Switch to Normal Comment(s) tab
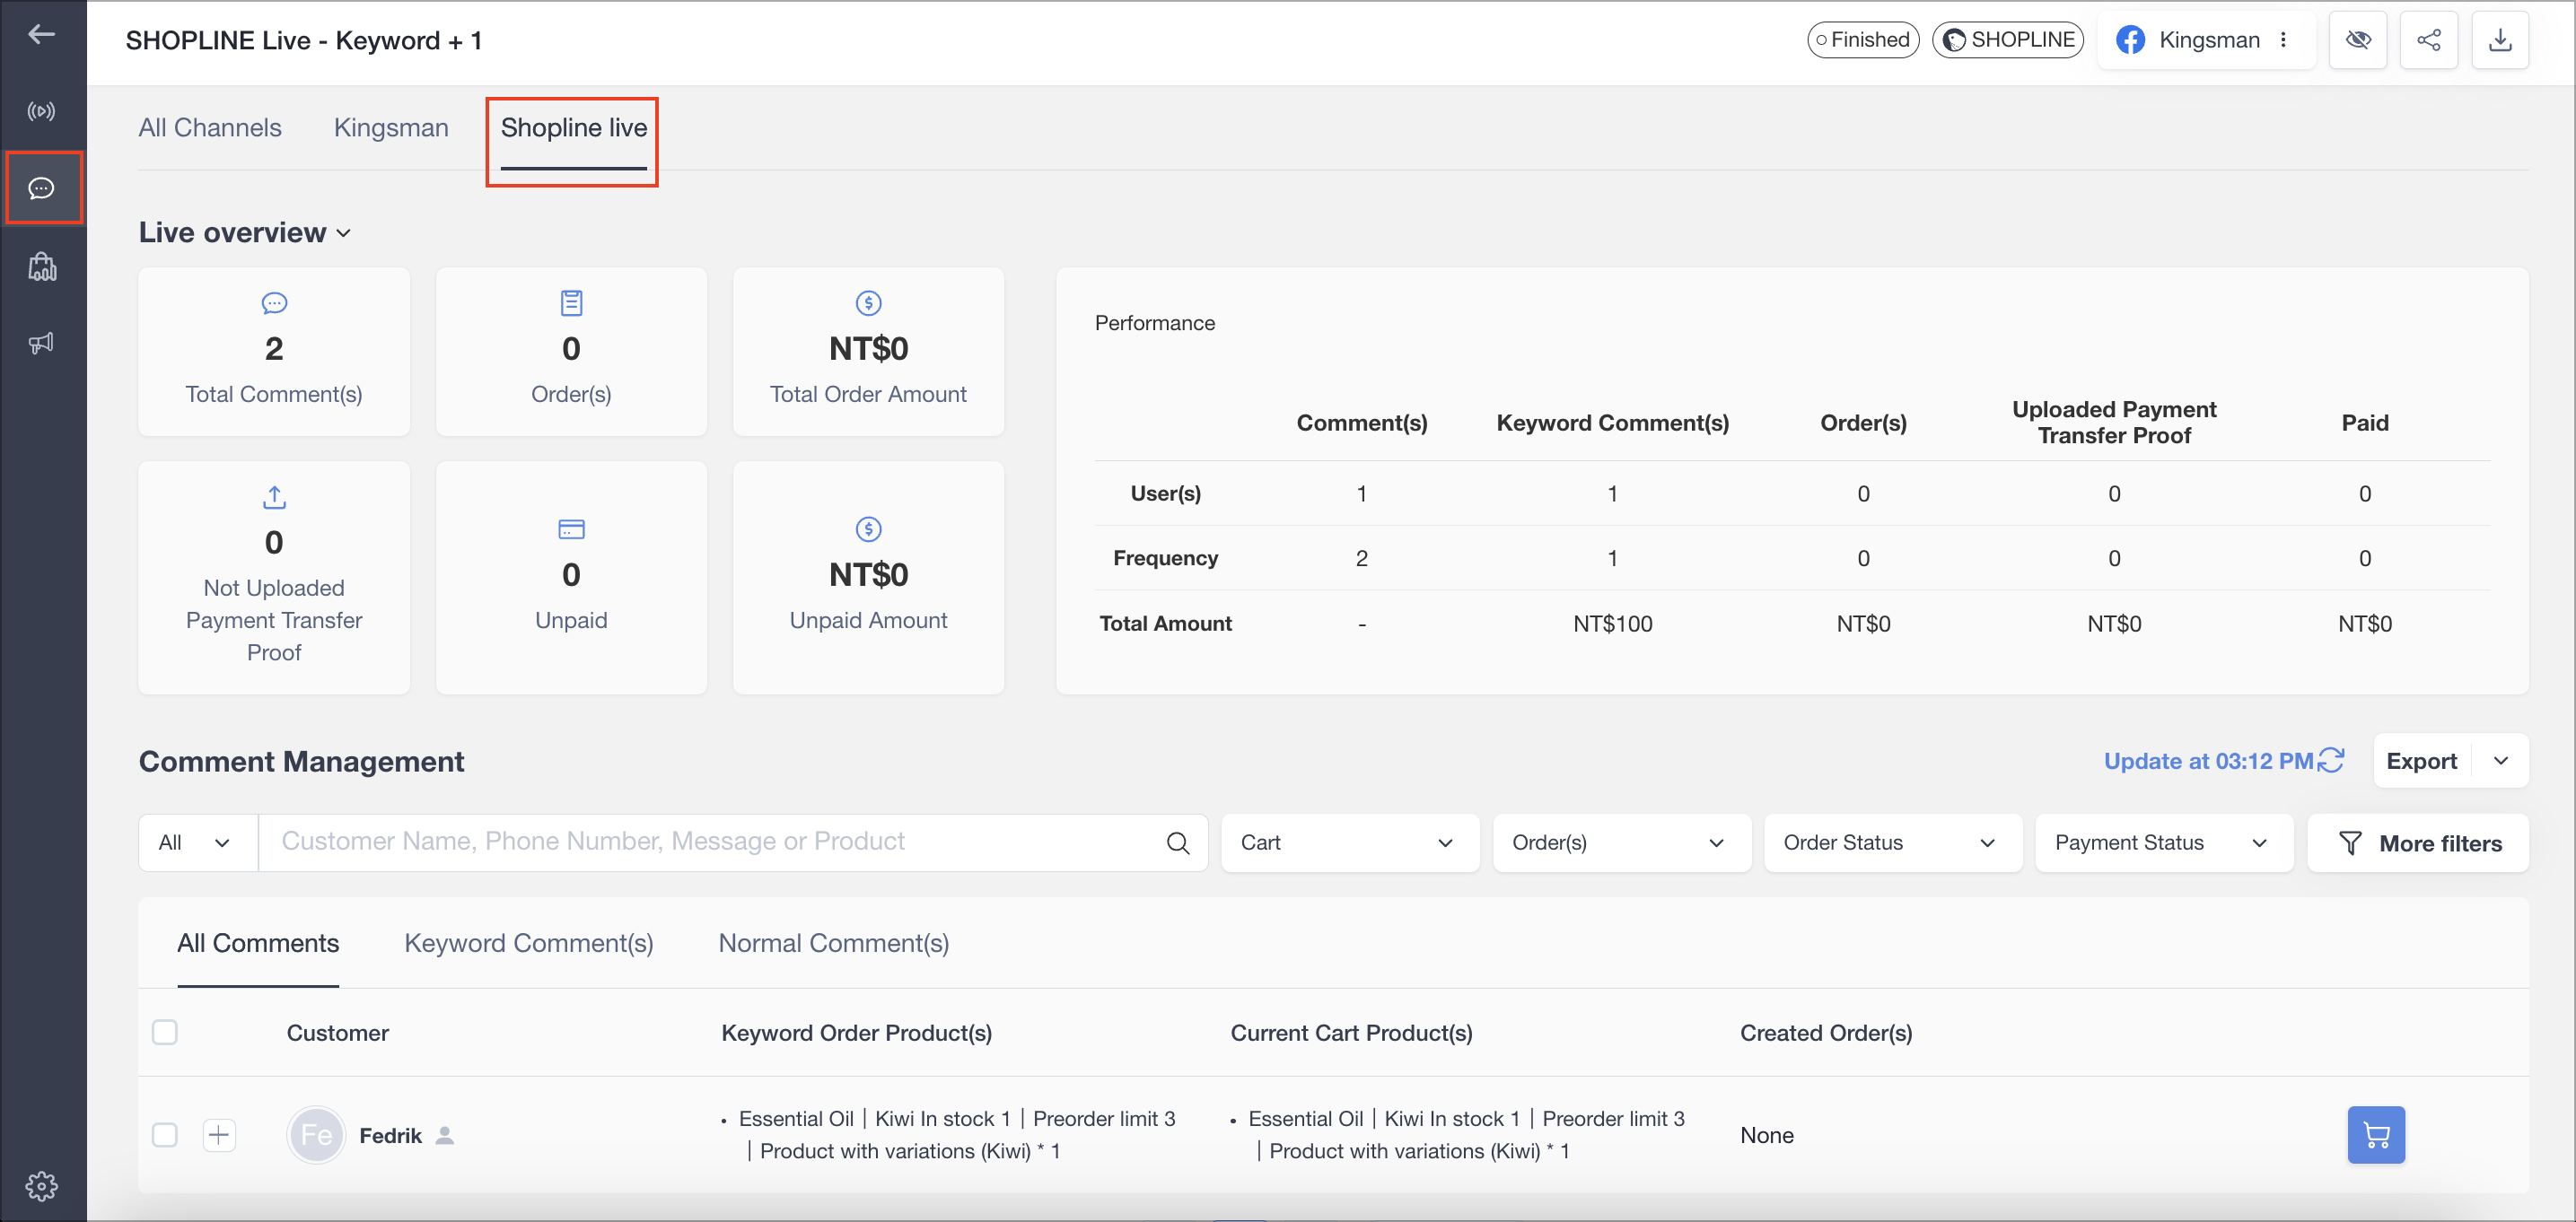2576x1222 pixels. (834, 943)
